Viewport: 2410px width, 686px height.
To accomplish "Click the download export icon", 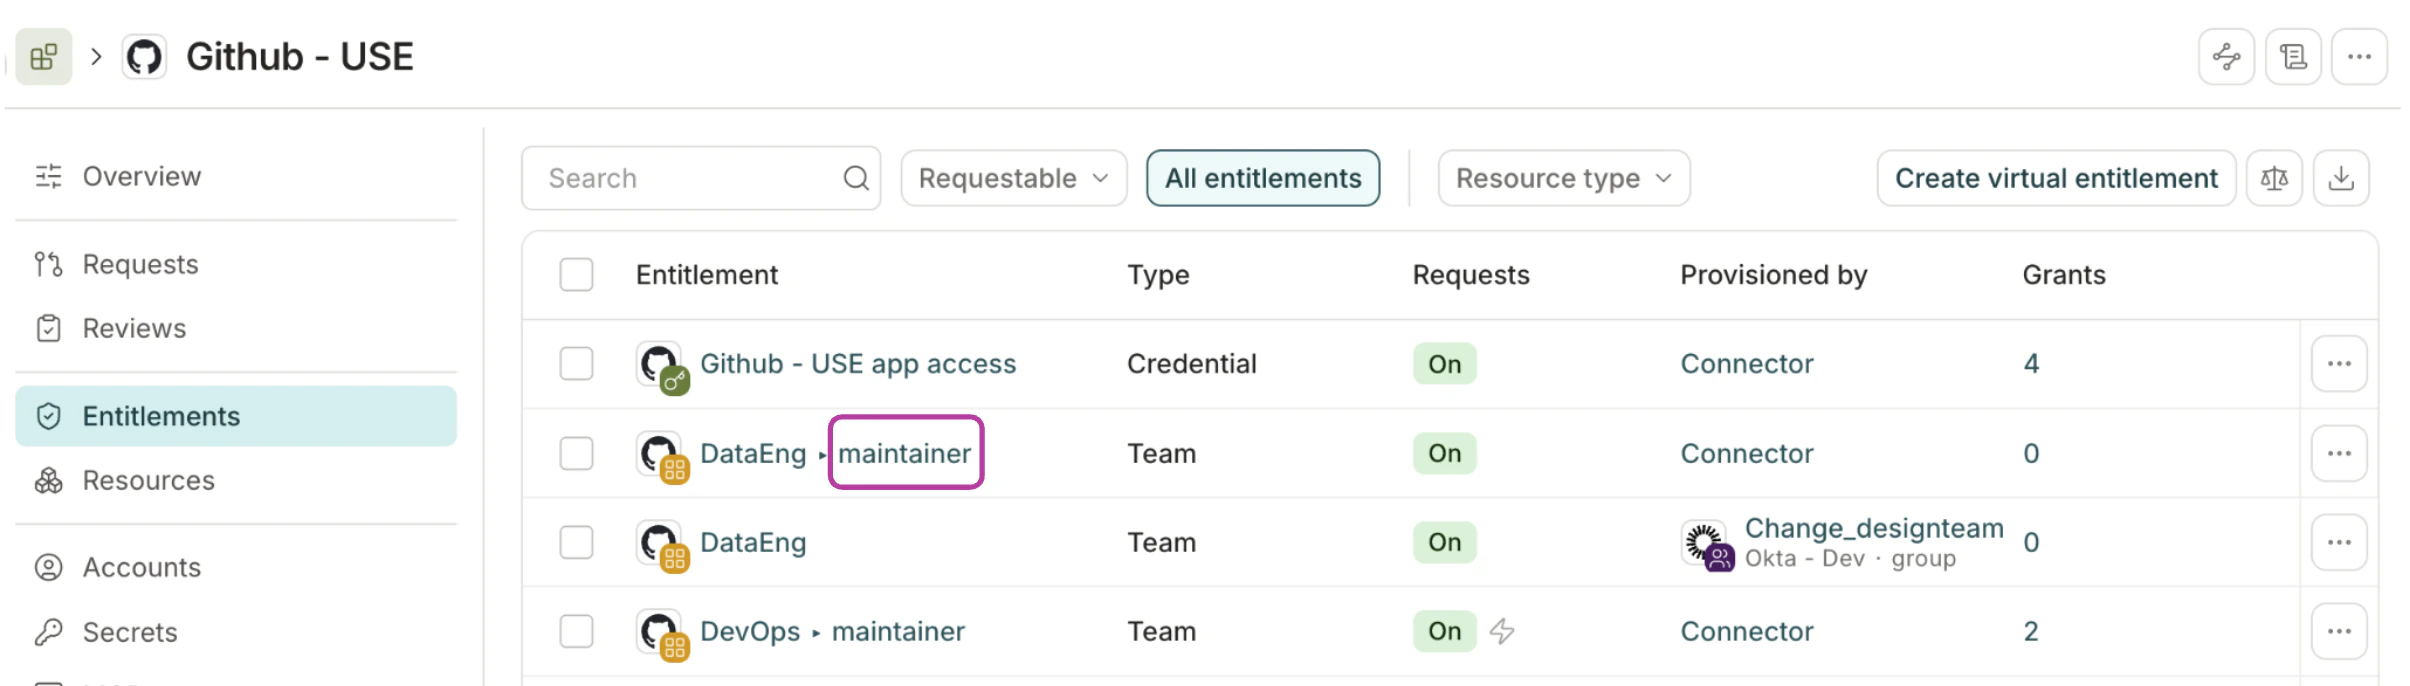I will [2341, 178].
